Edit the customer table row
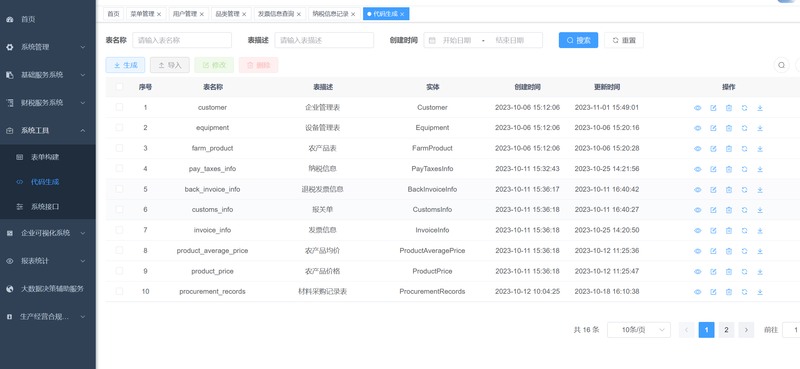The image size is (800, 369). point(713,108)
